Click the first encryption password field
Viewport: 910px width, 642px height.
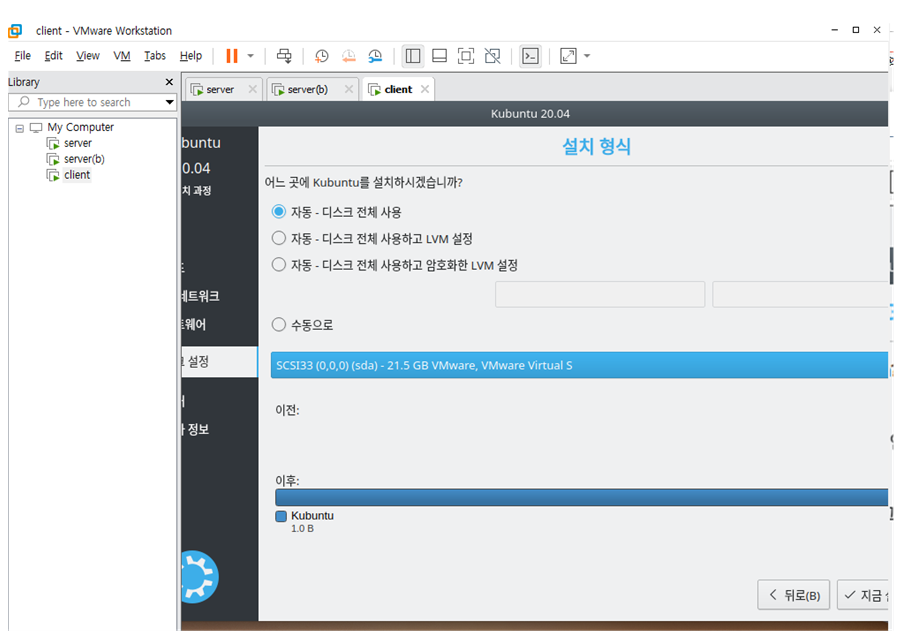pyautogui.click(x=600, y=294)
